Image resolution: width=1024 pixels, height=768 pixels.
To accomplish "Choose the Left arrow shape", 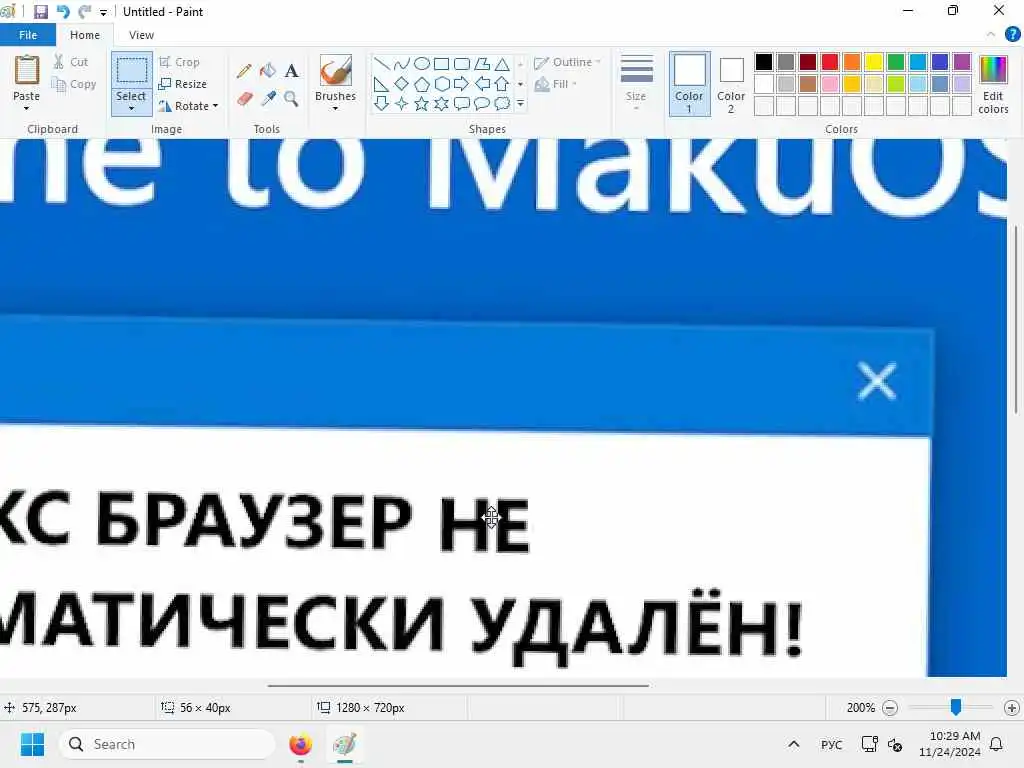I will point(482,84).
